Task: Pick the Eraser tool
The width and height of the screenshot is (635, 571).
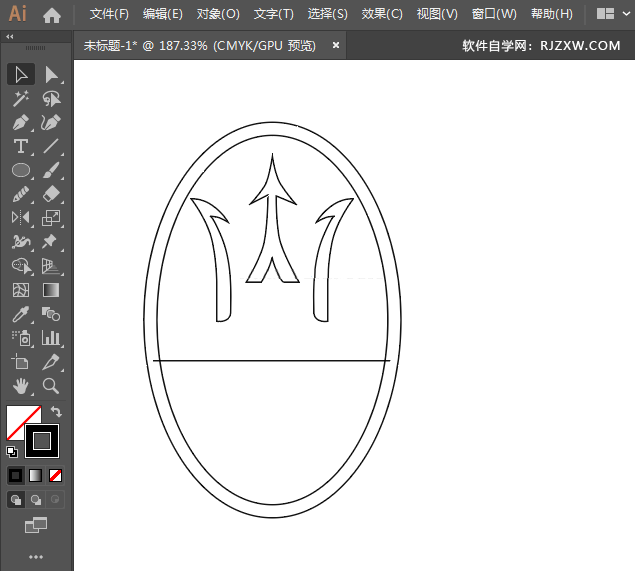Action: [x=51, y=195]
